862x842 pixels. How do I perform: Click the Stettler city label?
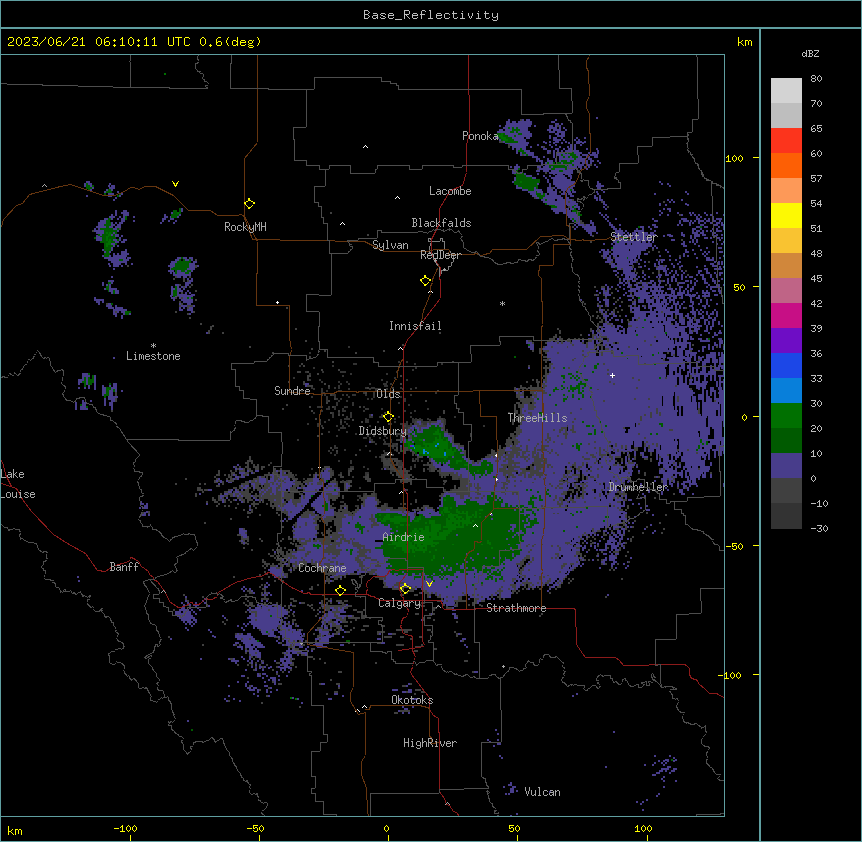tap(634, 237)
